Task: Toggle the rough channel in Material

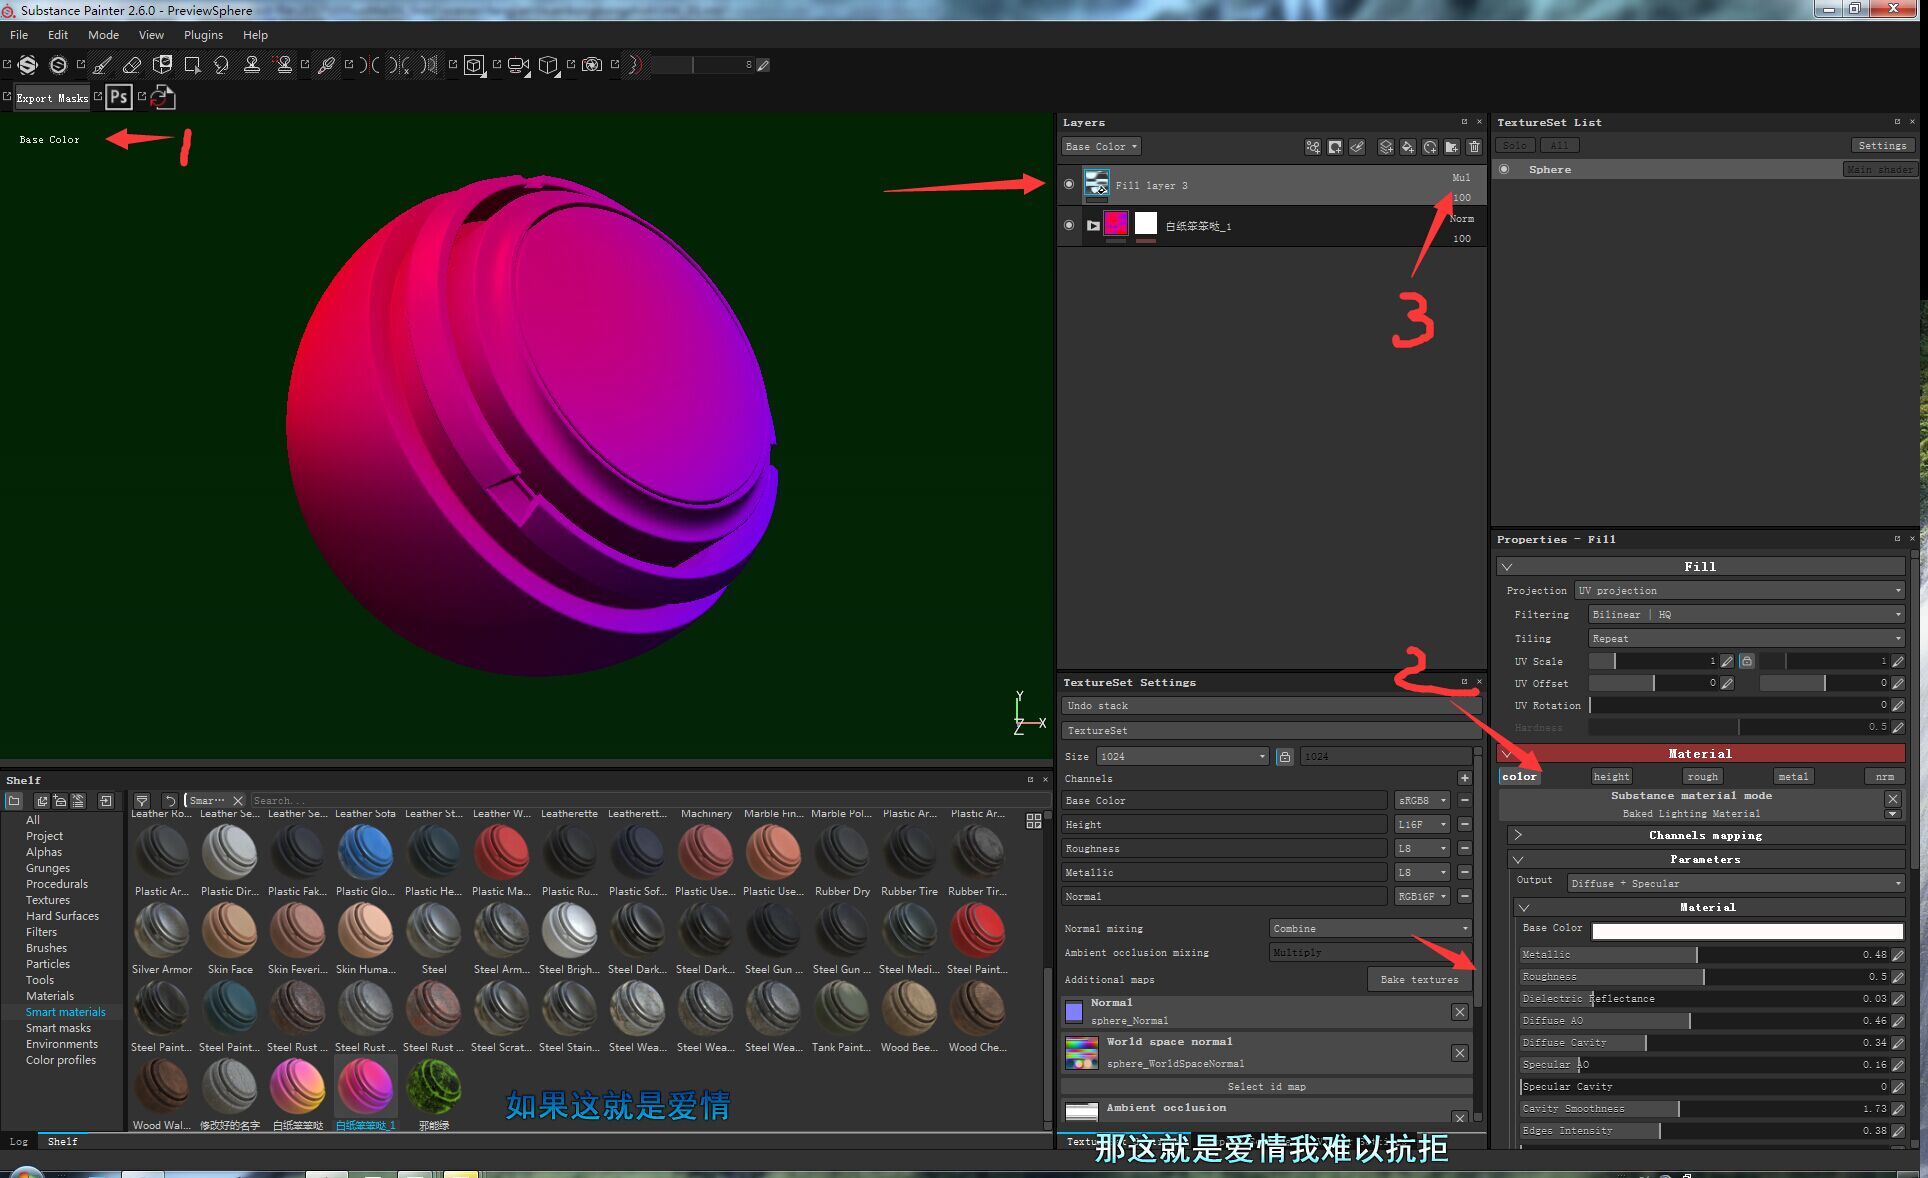Action: pyautogui.click(x=1702, y=776)
